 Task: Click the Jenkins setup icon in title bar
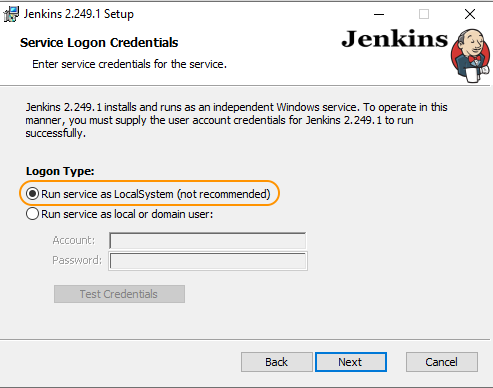pos(11,14)
